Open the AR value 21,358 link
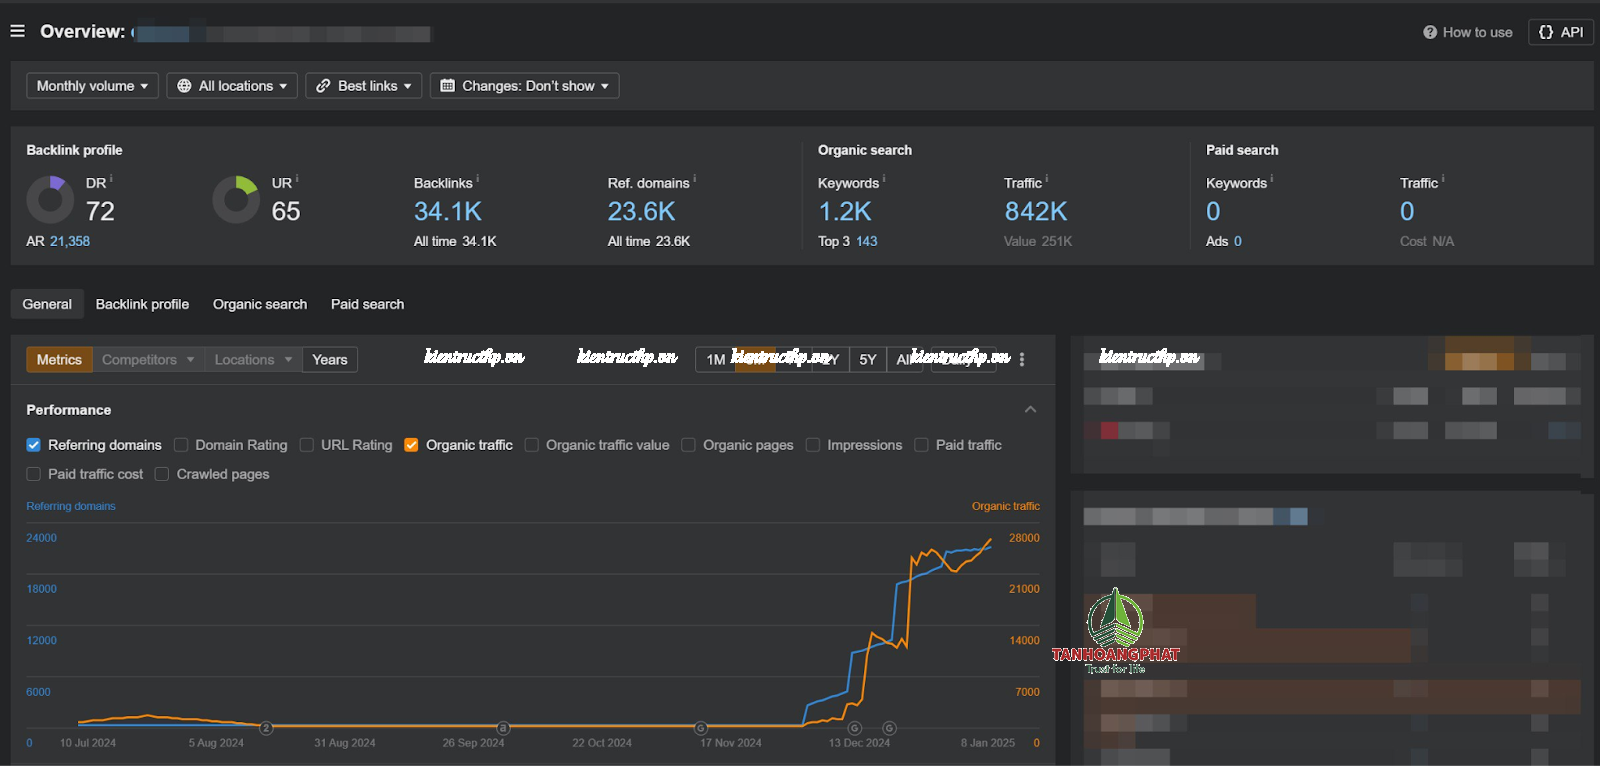The width and height of the screenshot is (1600, 766). (x=70, y=241)
